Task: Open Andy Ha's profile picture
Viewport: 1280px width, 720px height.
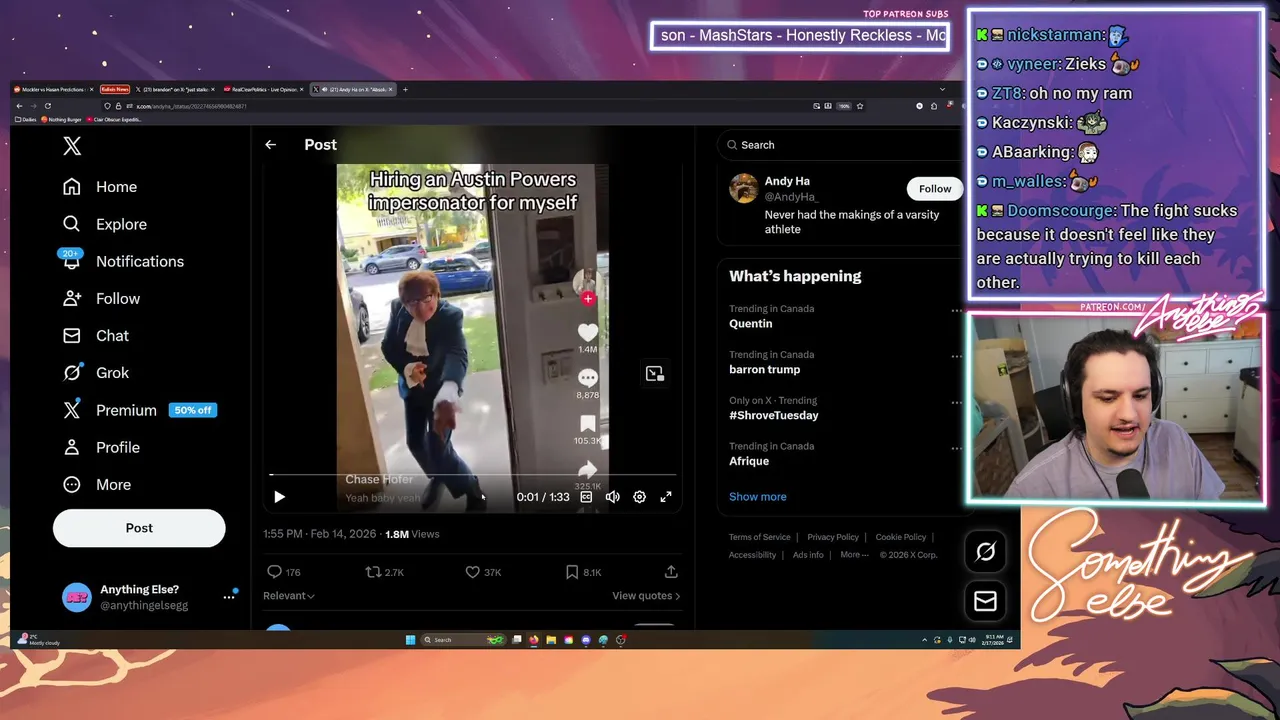Action: pyautogui.click(x=743, y=188)
